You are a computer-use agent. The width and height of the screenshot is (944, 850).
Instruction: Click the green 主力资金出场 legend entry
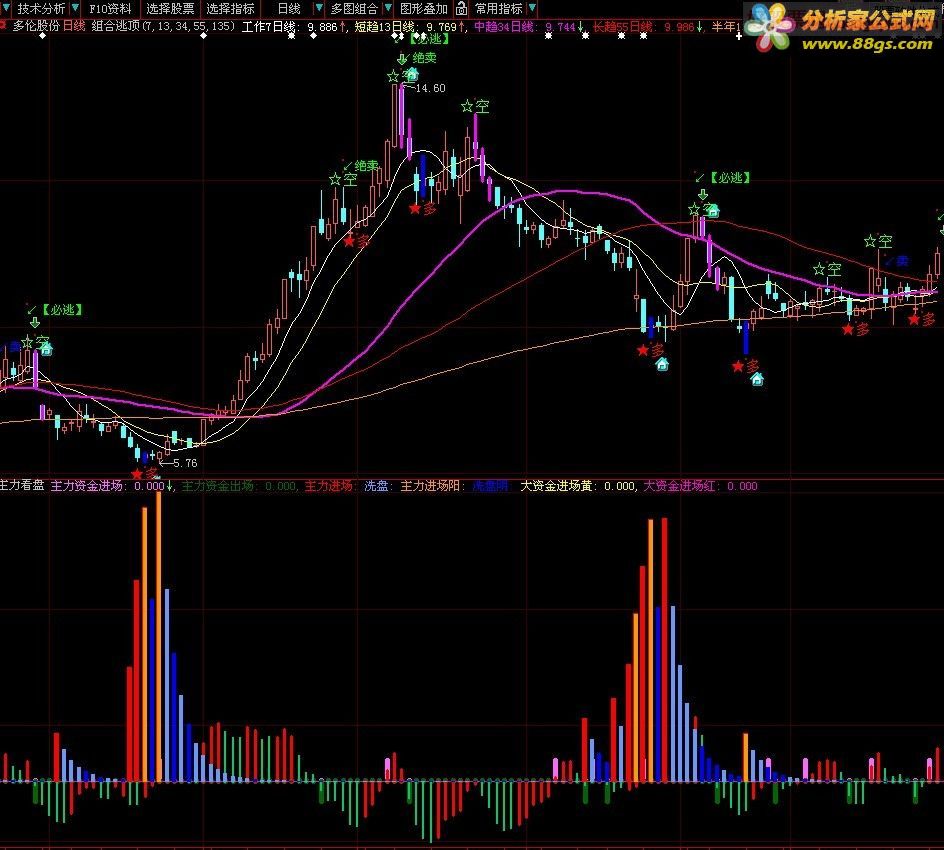[x=238, y=486]
